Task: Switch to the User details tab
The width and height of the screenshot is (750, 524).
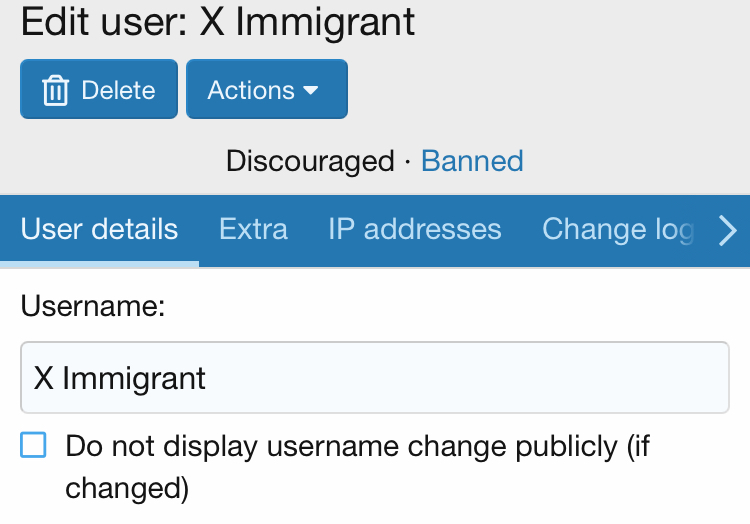Action: pos(99,229)
